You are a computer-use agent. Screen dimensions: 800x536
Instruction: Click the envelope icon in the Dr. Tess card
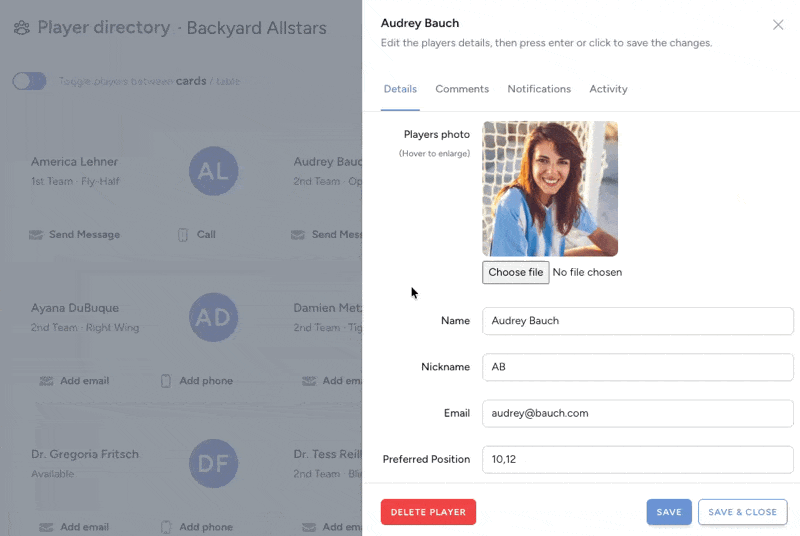pyautogui.click(x=309, y=527)
